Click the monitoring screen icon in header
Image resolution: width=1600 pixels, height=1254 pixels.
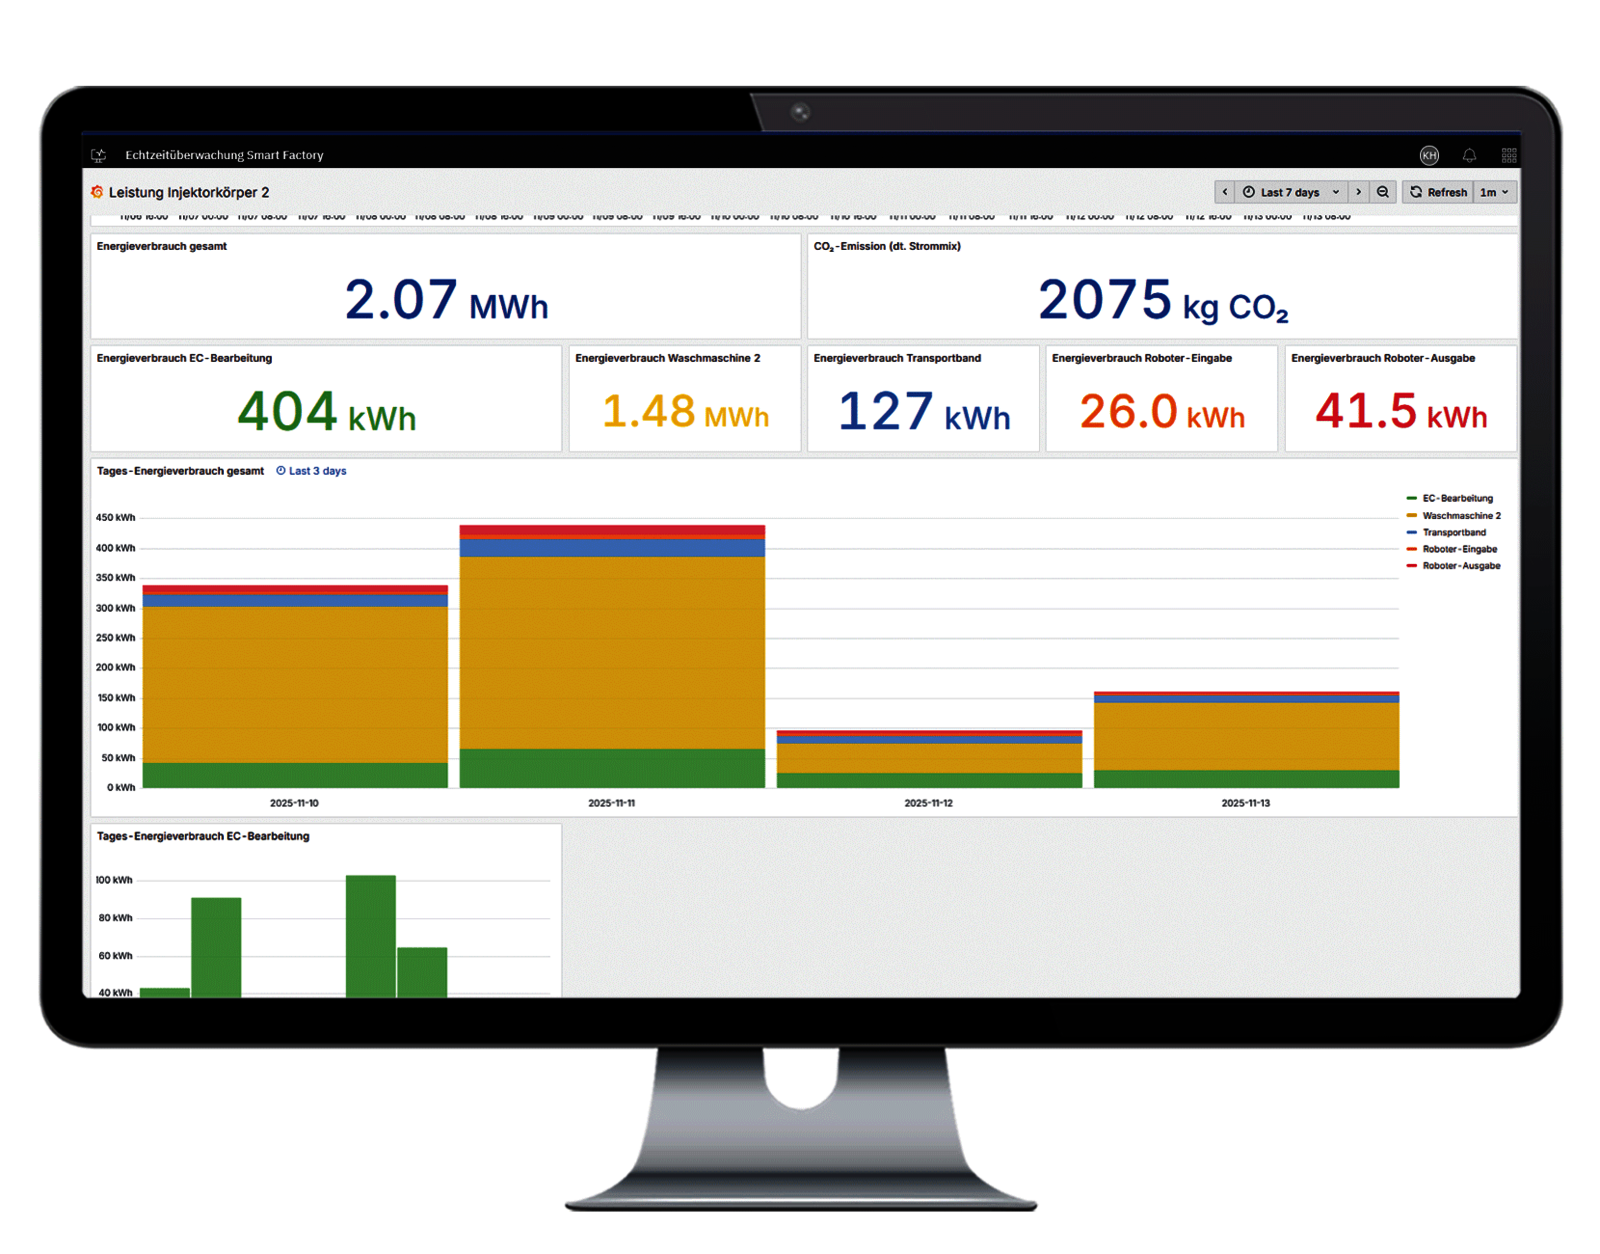[x=98, y=155]
